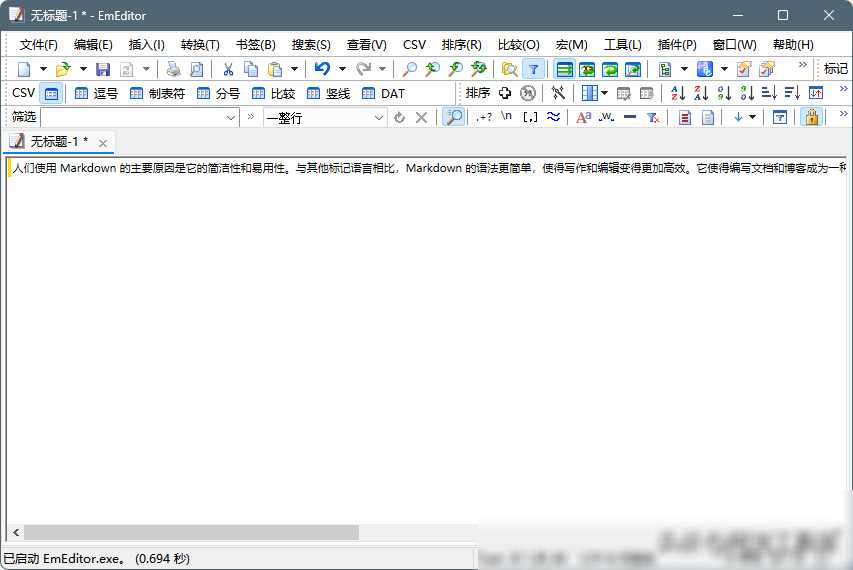Screen dimensions: 853x570
Task: Close the 无标题-1 tab
Action: [103, 143]
